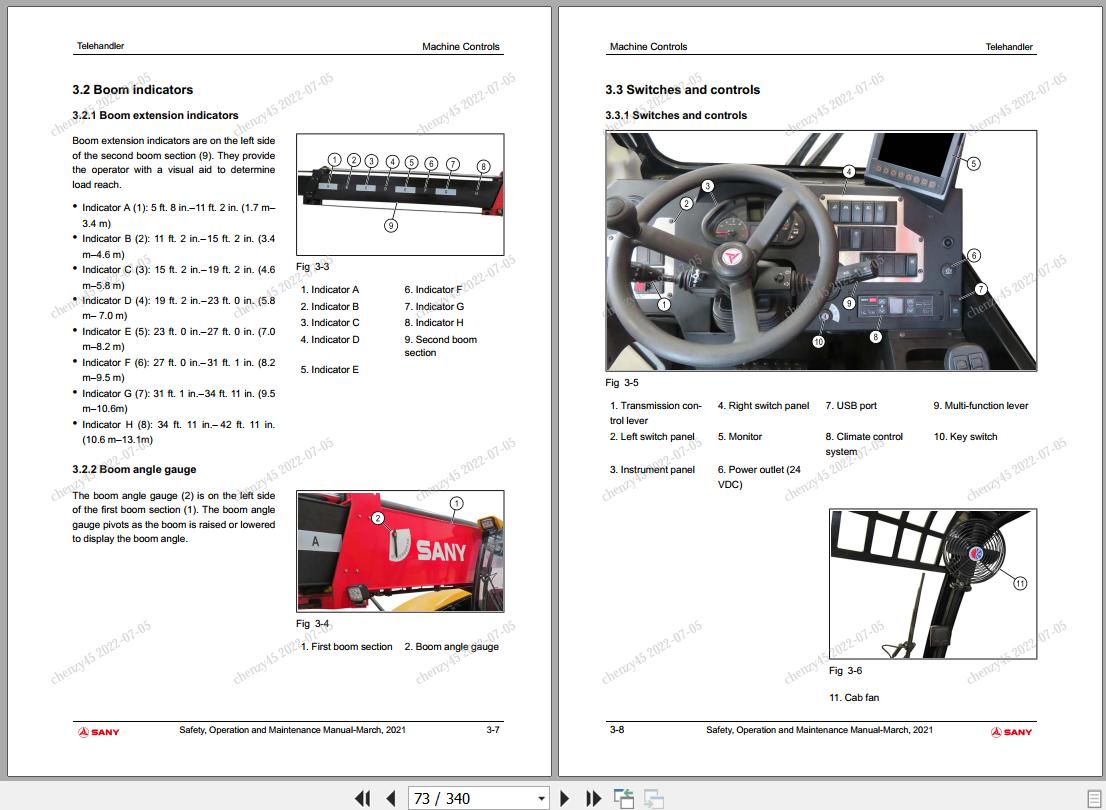Screen dimensions: 1106x810
Task: Click the Machine Controls header on left page
Action: pyautogui.click(x=461, y=47)
